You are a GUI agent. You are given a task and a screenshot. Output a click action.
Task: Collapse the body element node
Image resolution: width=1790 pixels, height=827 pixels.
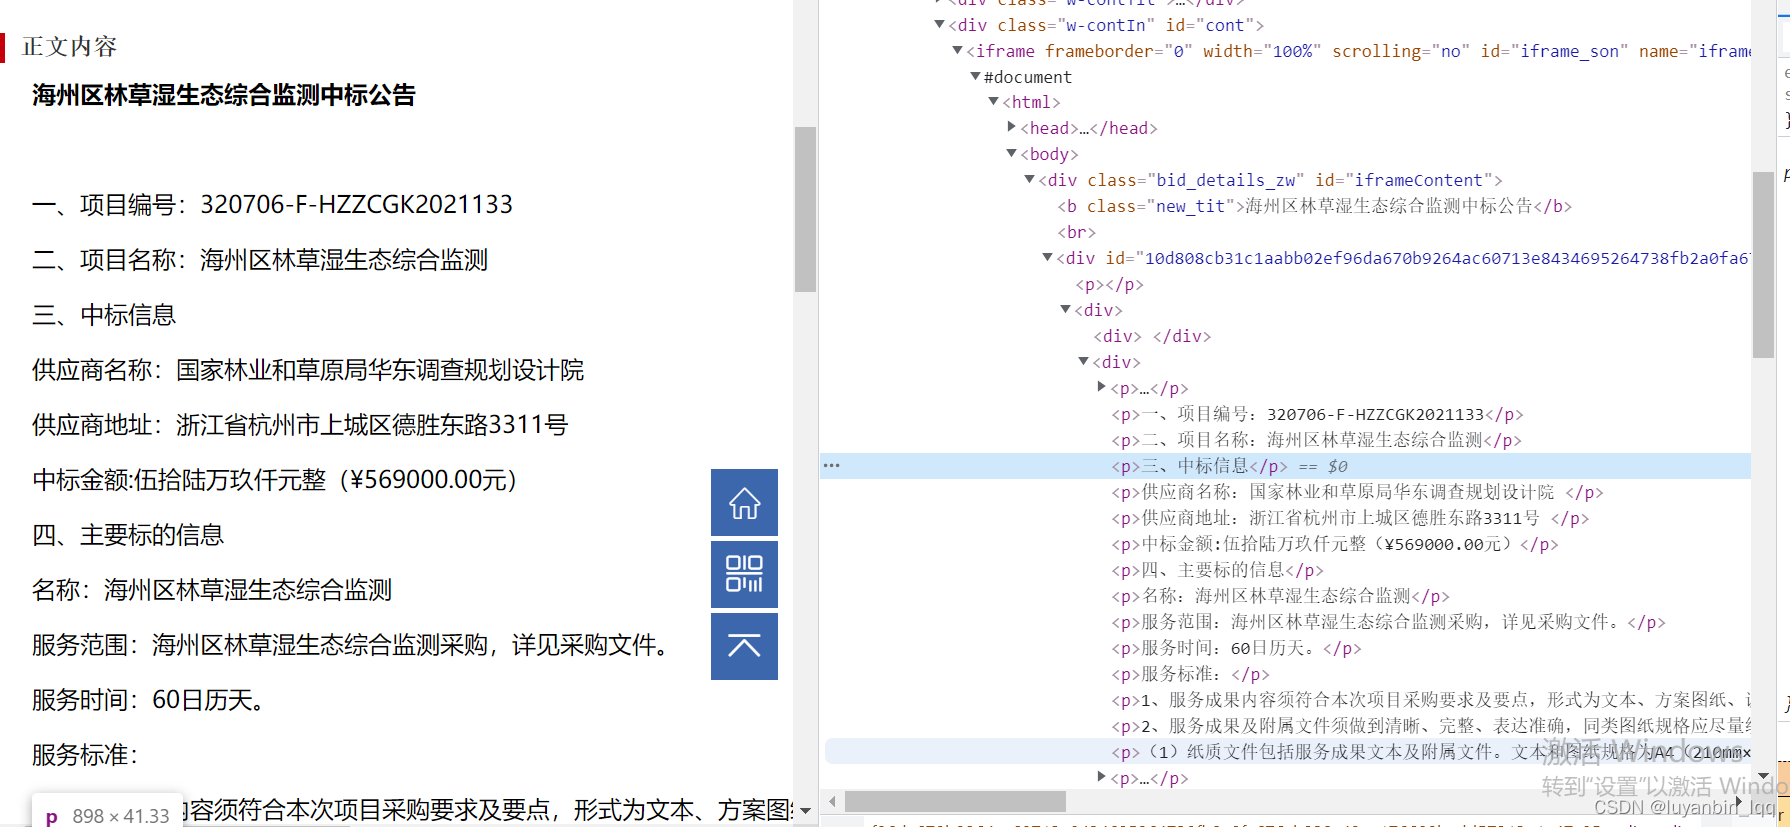point(1011,153)
